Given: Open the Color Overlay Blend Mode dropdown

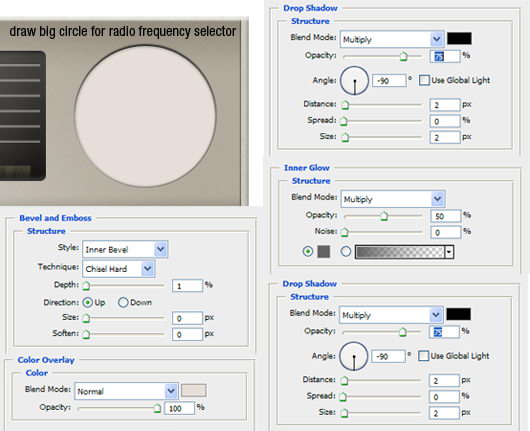Looking at the screenshot, I should pyautogui.click(x=126, y=391).
